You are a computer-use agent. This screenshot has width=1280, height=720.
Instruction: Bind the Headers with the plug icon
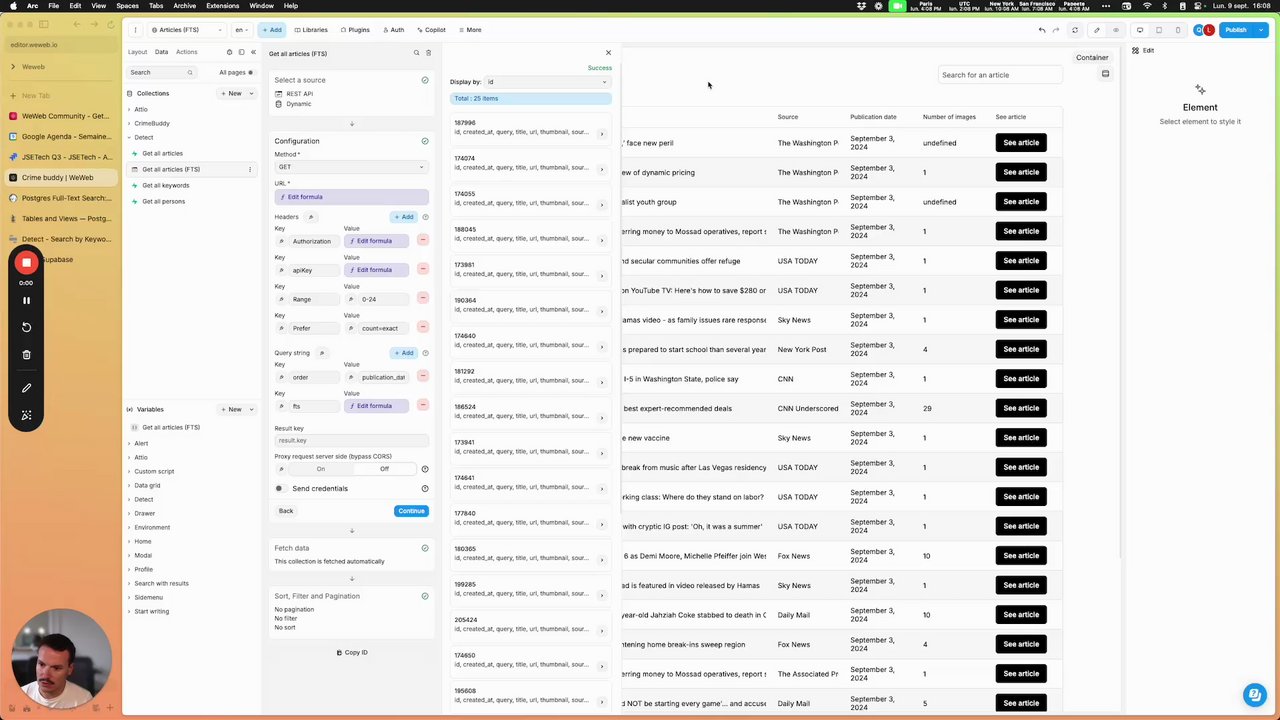click(311, 217)
